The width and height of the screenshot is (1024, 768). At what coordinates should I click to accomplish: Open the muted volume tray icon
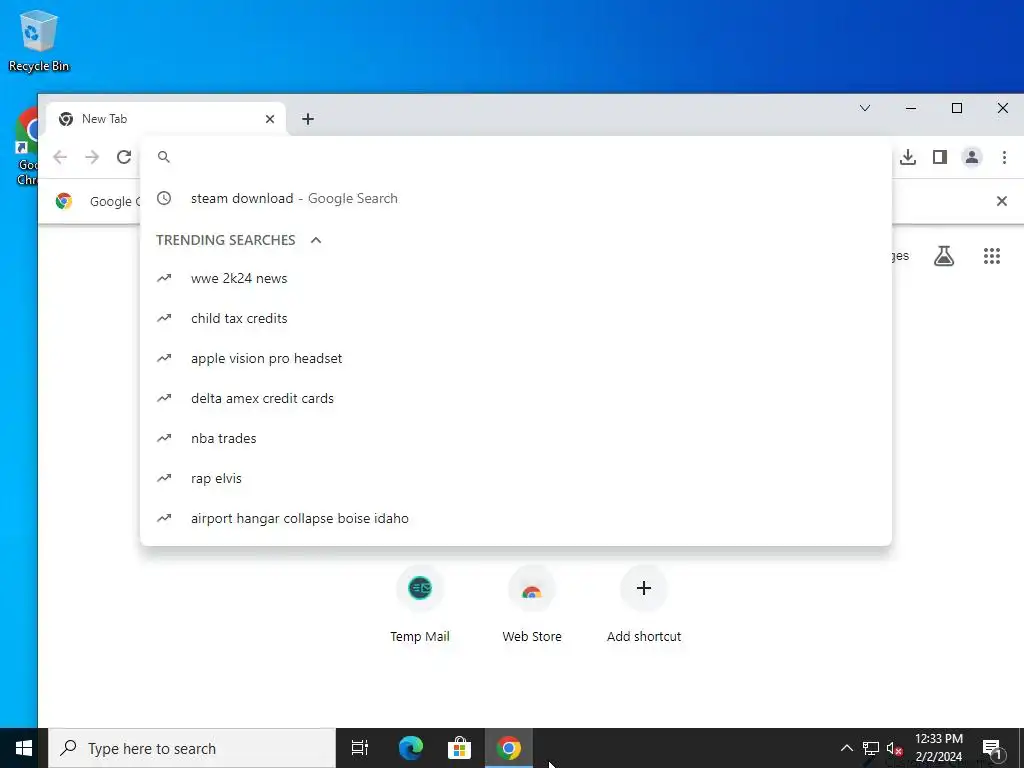point(894,748)
